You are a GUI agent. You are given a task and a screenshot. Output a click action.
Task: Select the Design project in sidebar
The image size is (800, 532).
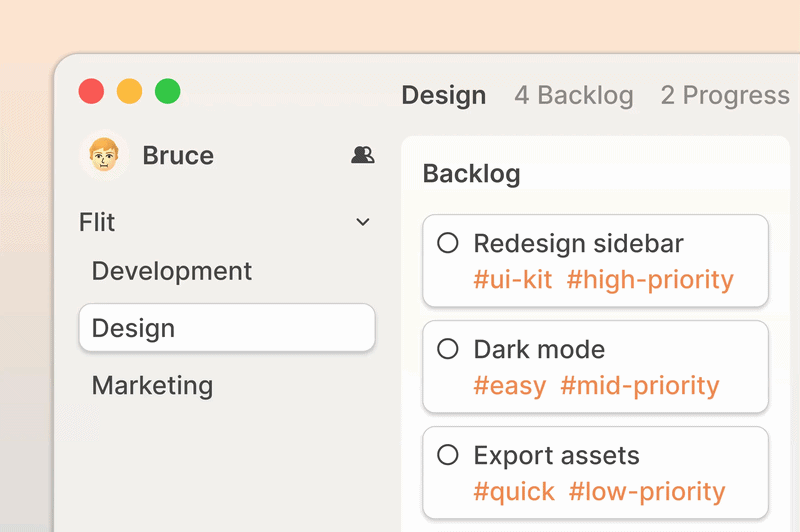click(x=227, y=327)
